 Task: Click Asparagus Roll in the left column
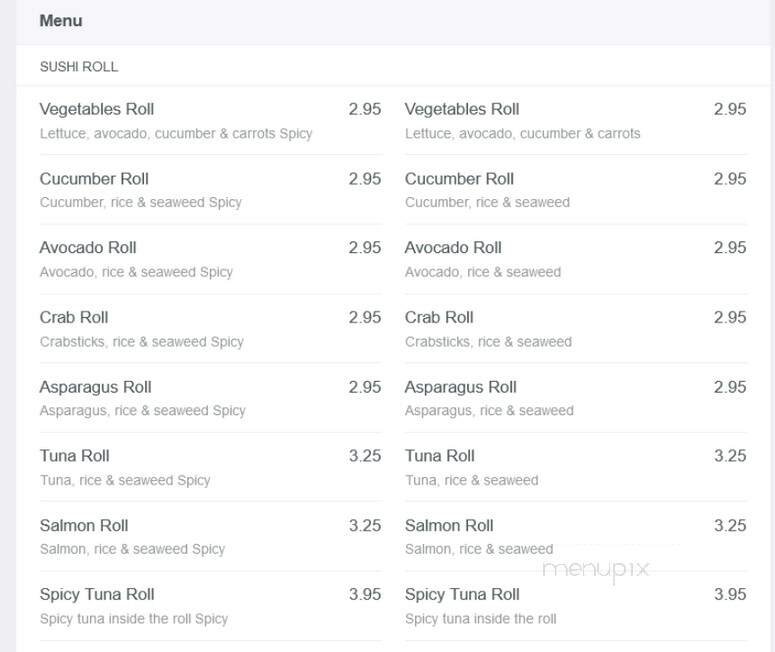pos(96,387)
